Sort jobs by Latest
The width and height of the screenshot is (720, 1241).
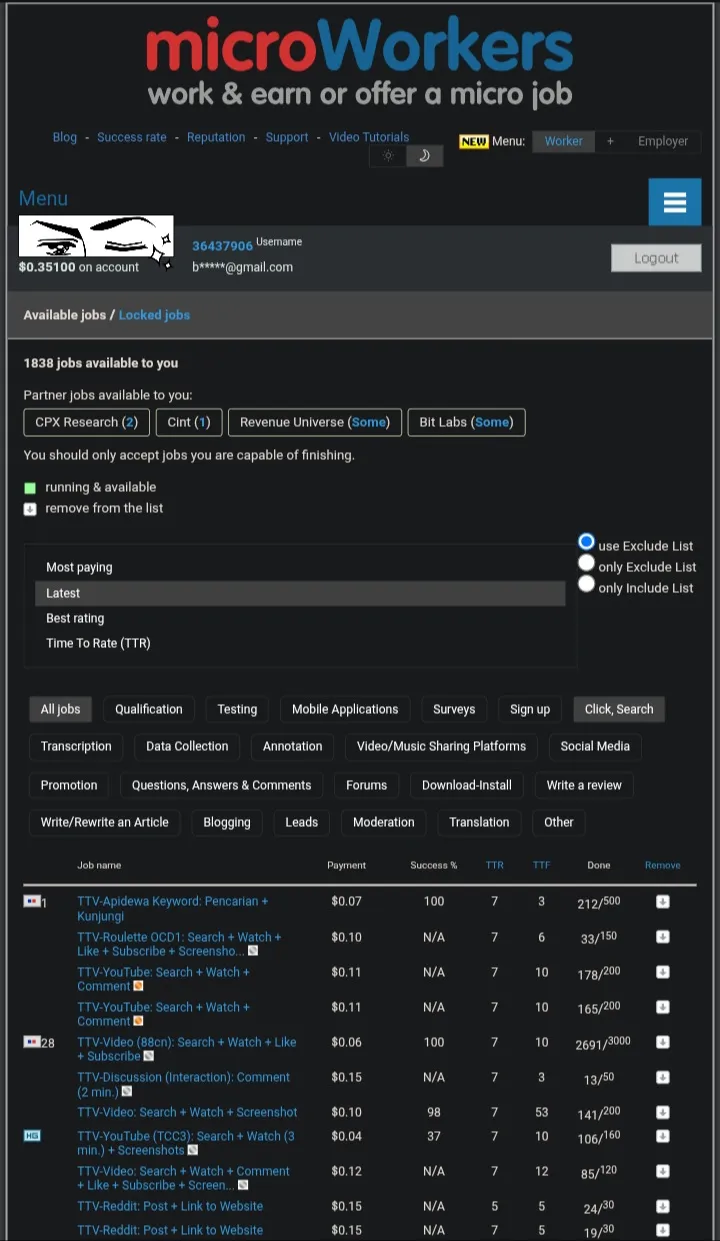click(300, 593)
